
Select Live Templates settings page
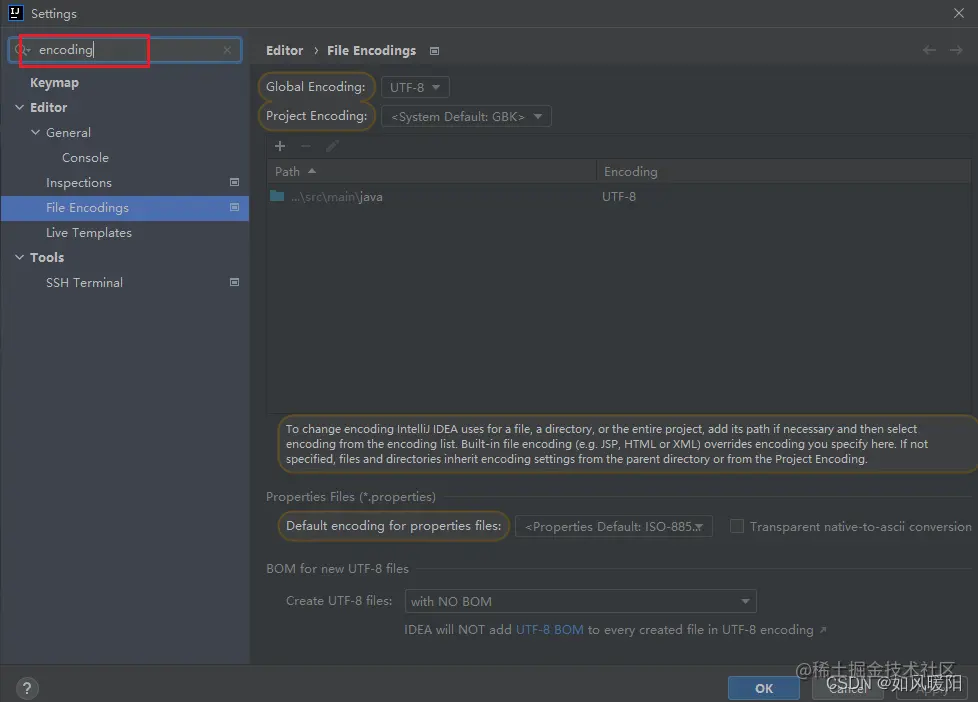click(89, 233)
